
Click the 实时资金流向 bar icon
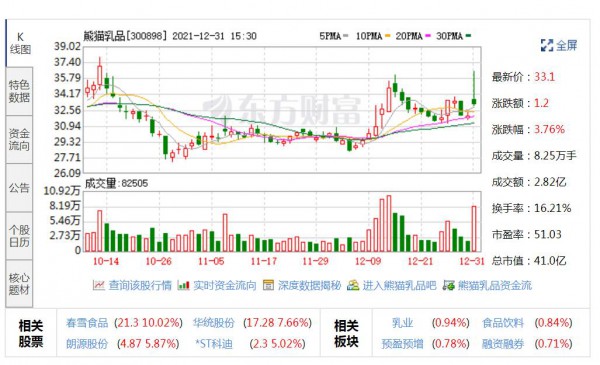(x=183, y=285)
